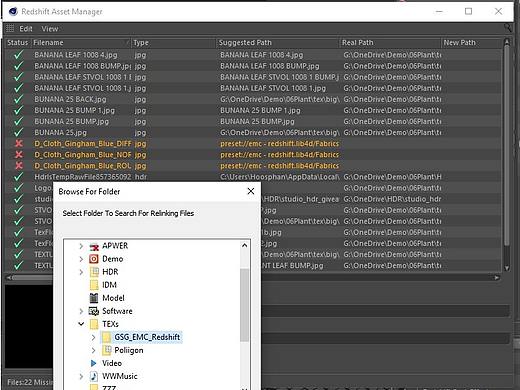Select the BANANA LEAF STVOL 1008 1.jpg filename
Viewport: 520px width, 390px height.
[82, 88]
